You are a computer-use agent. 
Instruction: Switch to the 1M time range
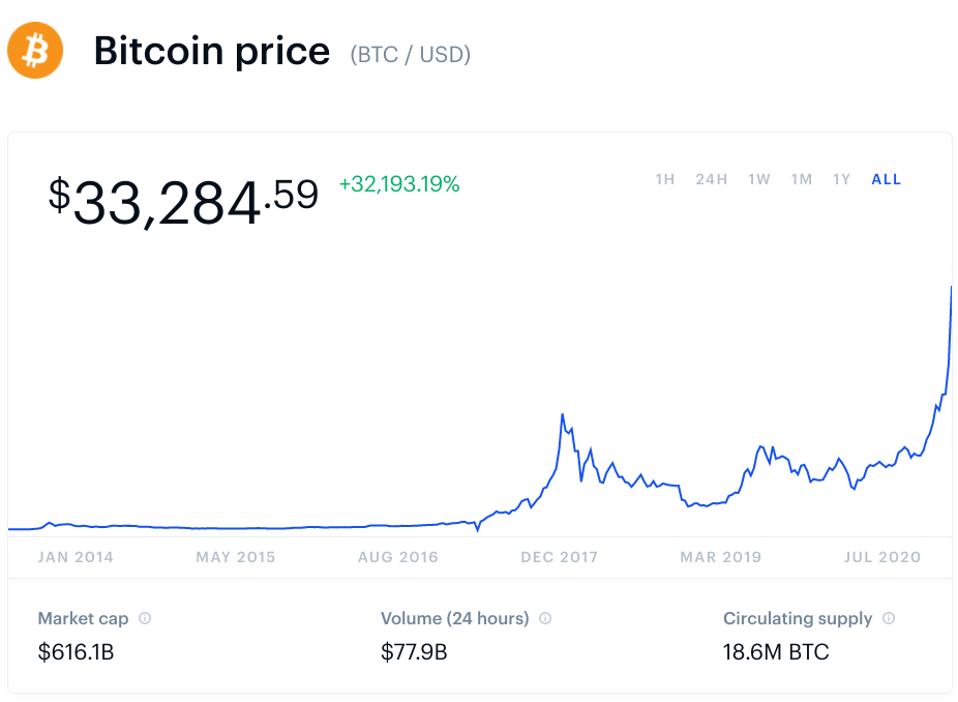(801, 180)
